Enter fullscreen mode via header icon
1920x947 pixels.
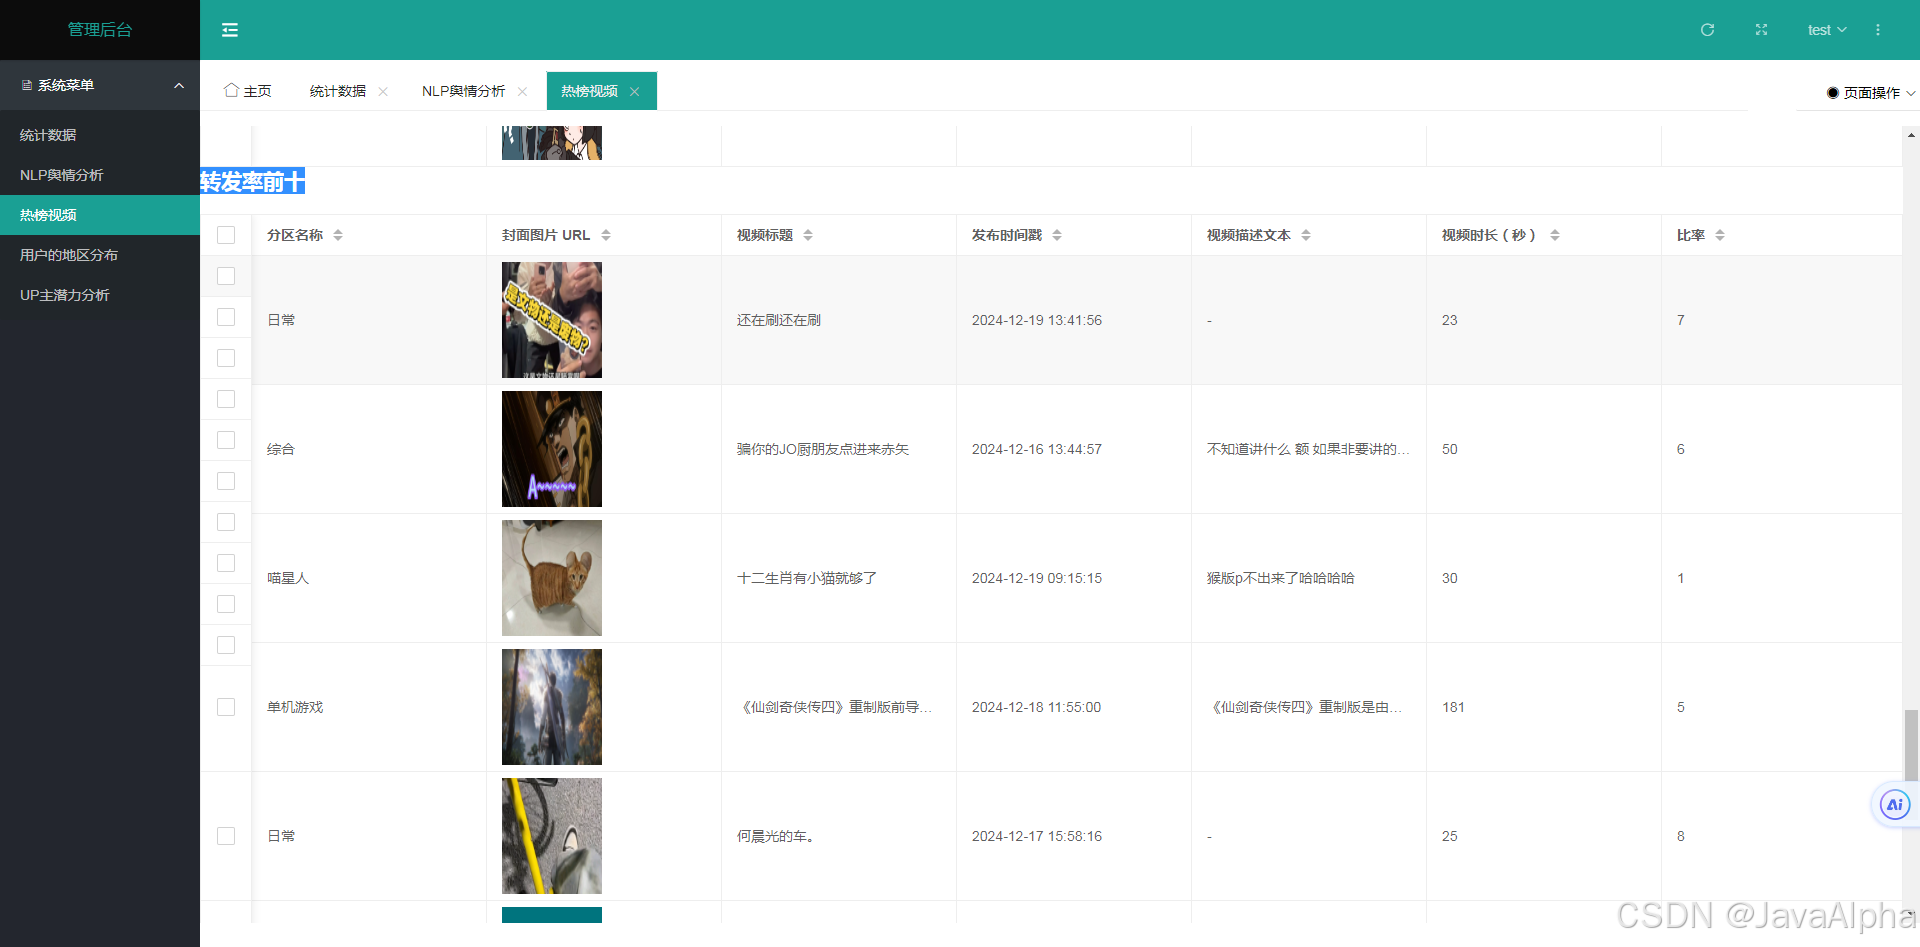[1761, 30]
